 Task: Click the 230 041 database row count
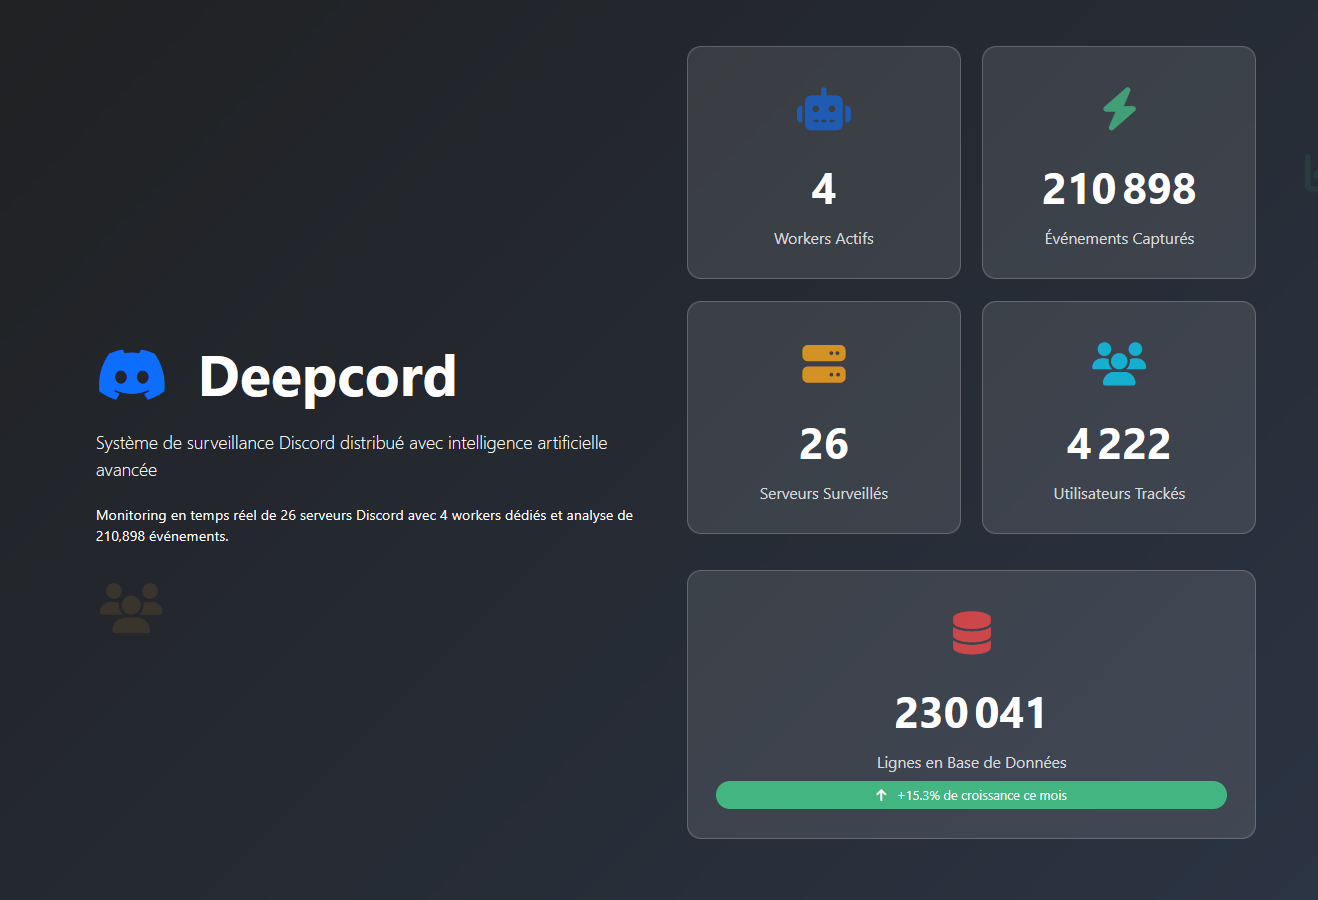(x=971, y=712)
